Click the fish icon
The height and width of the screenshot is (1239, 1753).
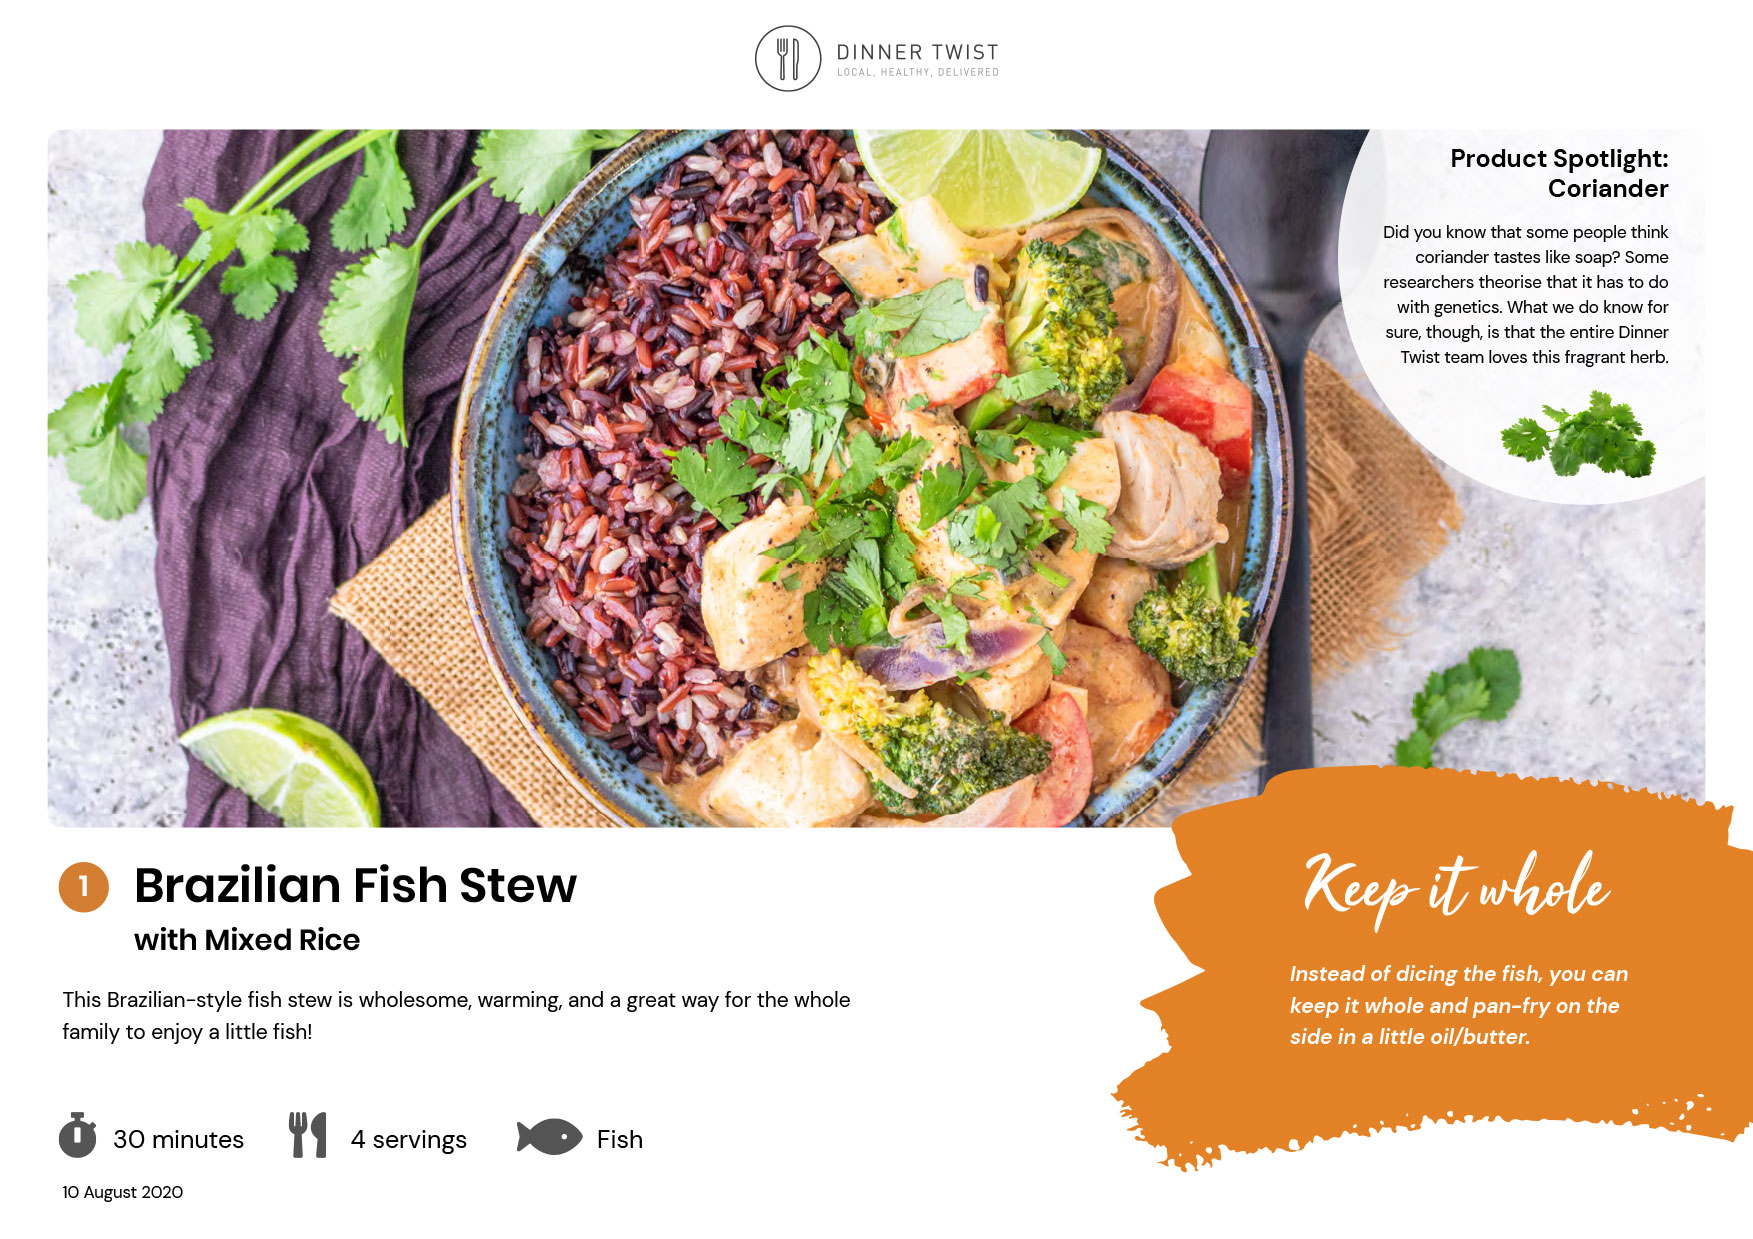[549, 1137]
